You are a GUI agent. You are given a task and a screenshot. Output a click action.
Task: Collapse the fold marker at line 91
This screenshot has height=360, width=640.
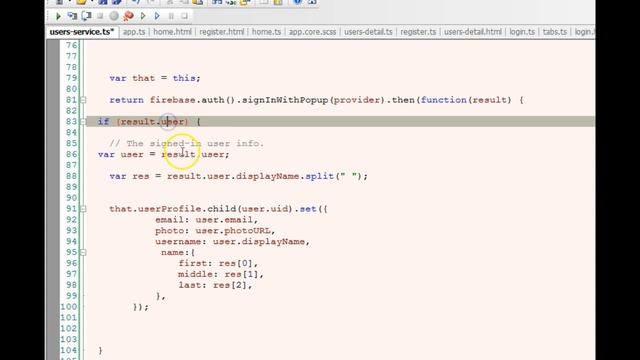[83, 209]
